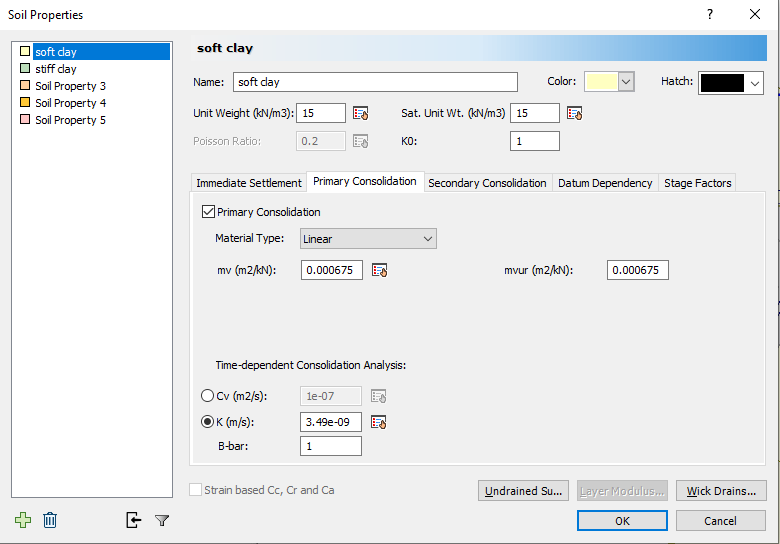This screenshot has width=780, height=544.
Task: Click the Unit Weight (kN/m3) field
Action: click(321, 113)
